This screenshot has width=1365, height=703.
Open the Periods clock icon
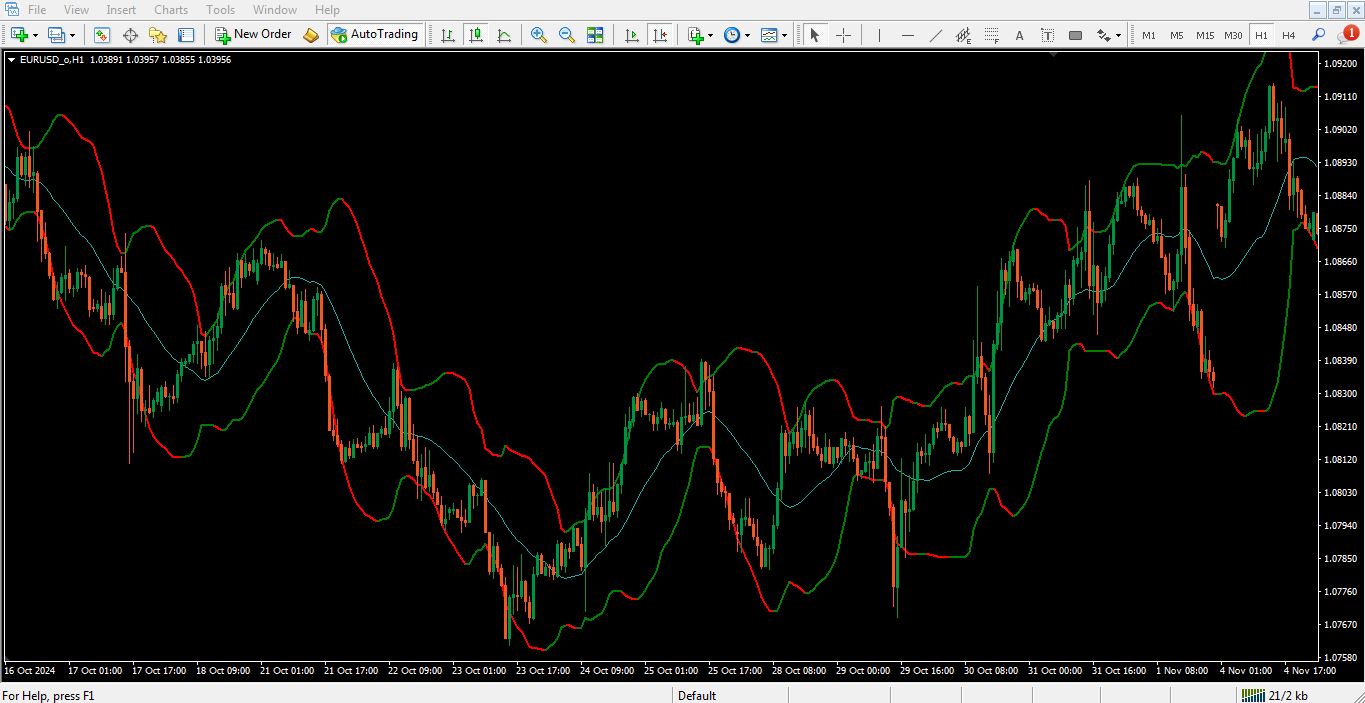pos(732,35)
